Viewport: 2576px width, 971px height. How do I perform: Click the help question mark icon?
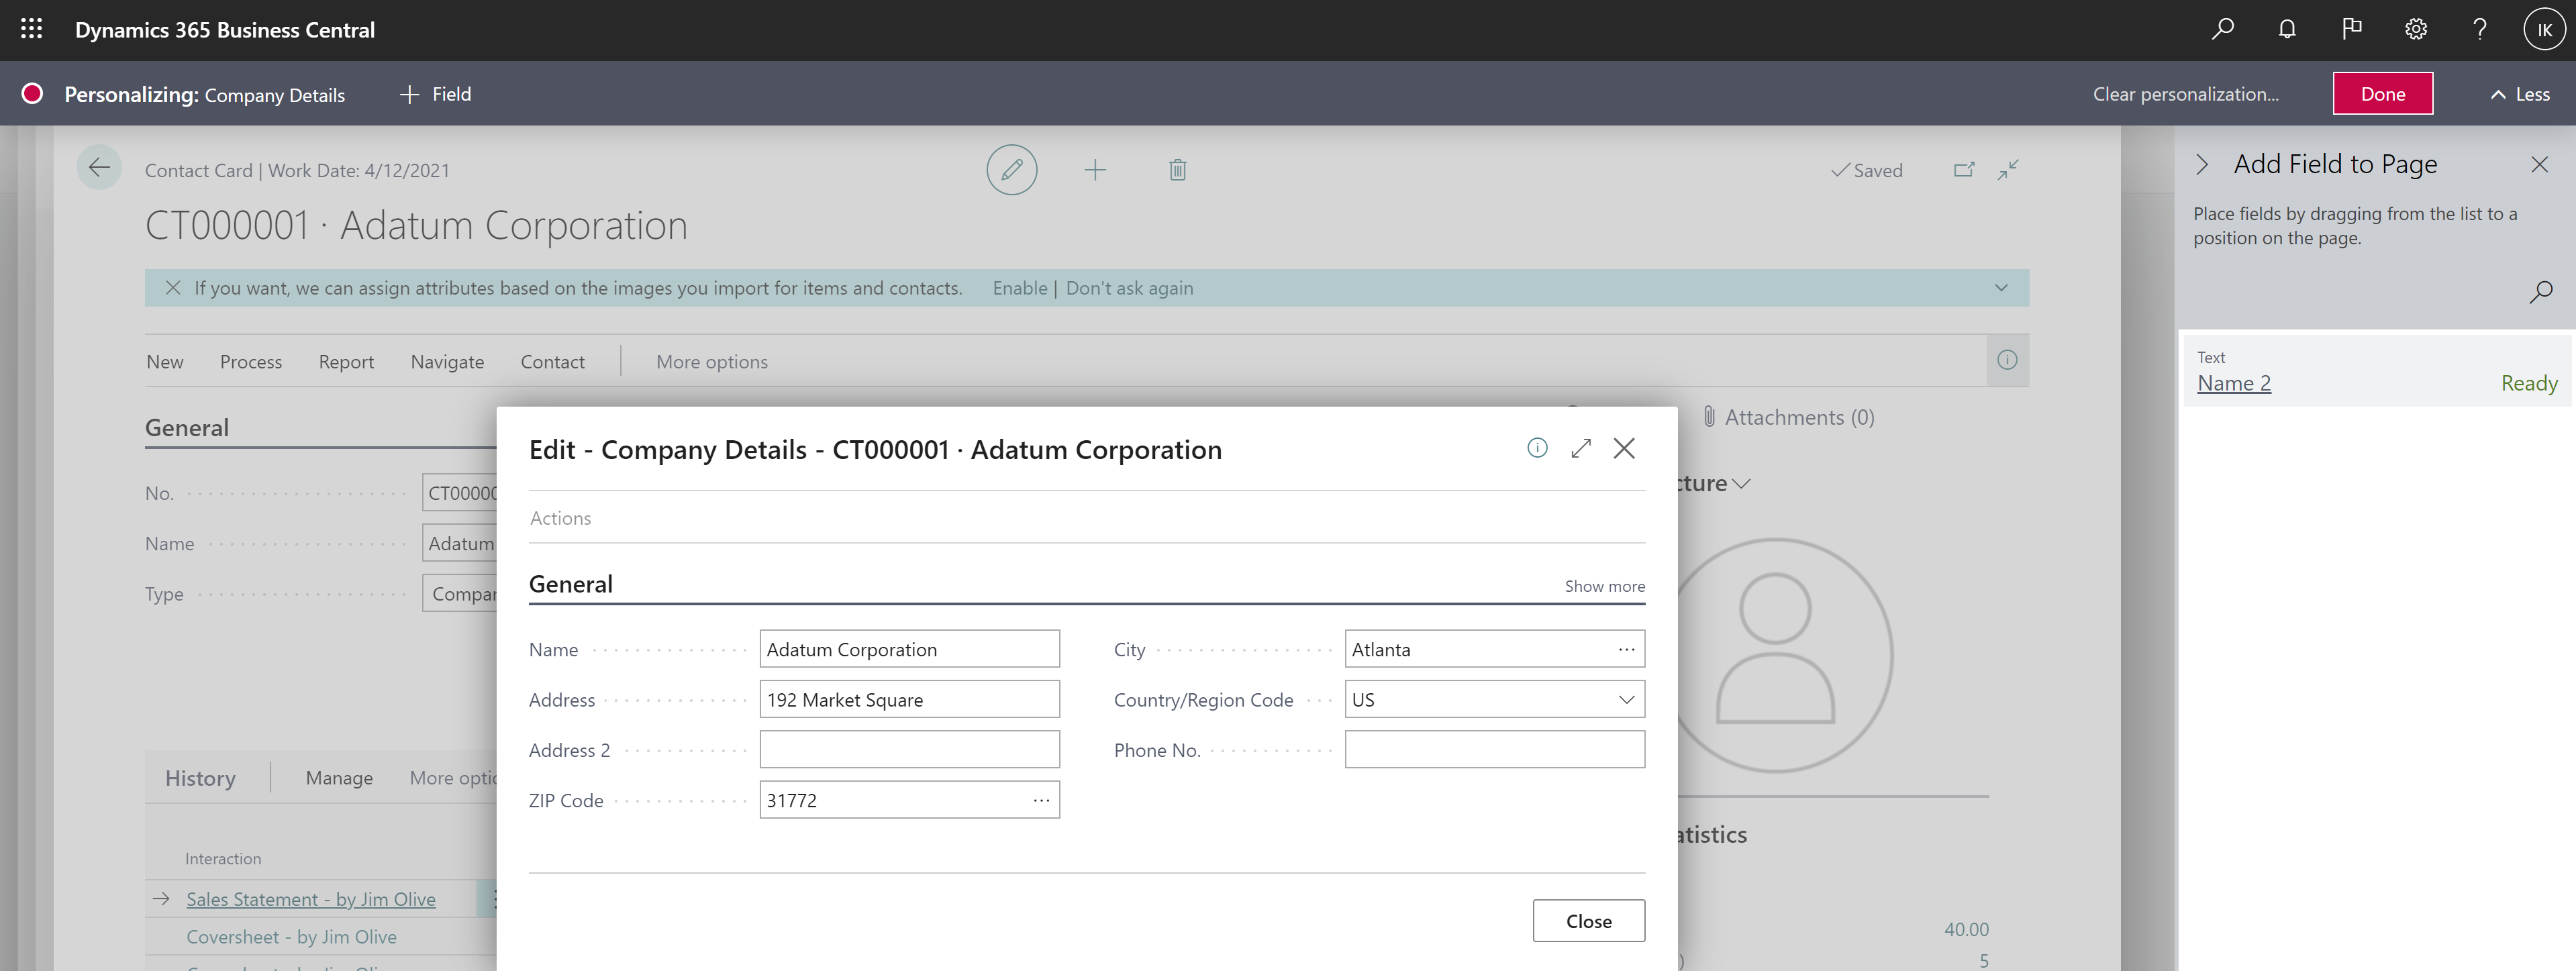point(2479,29)
